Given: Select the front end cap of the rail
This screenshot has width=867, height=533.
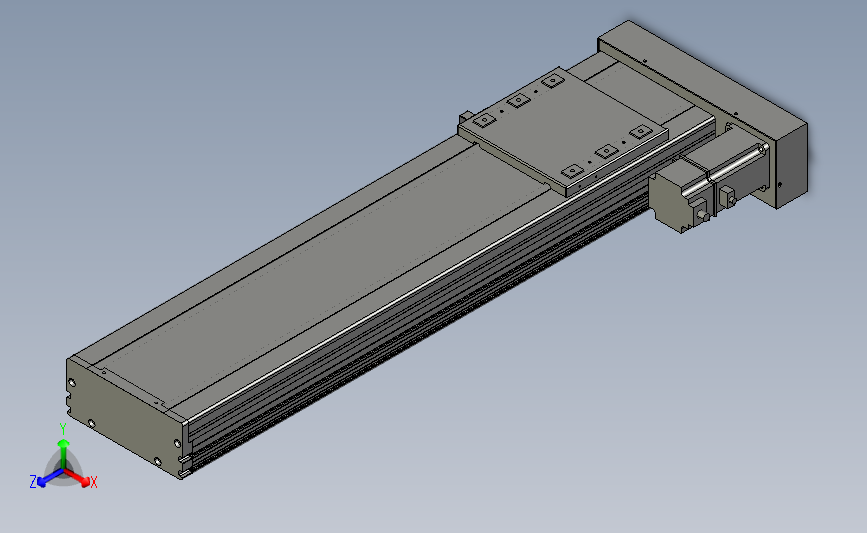Looking at the screenshot, I should tap(126, 417).
